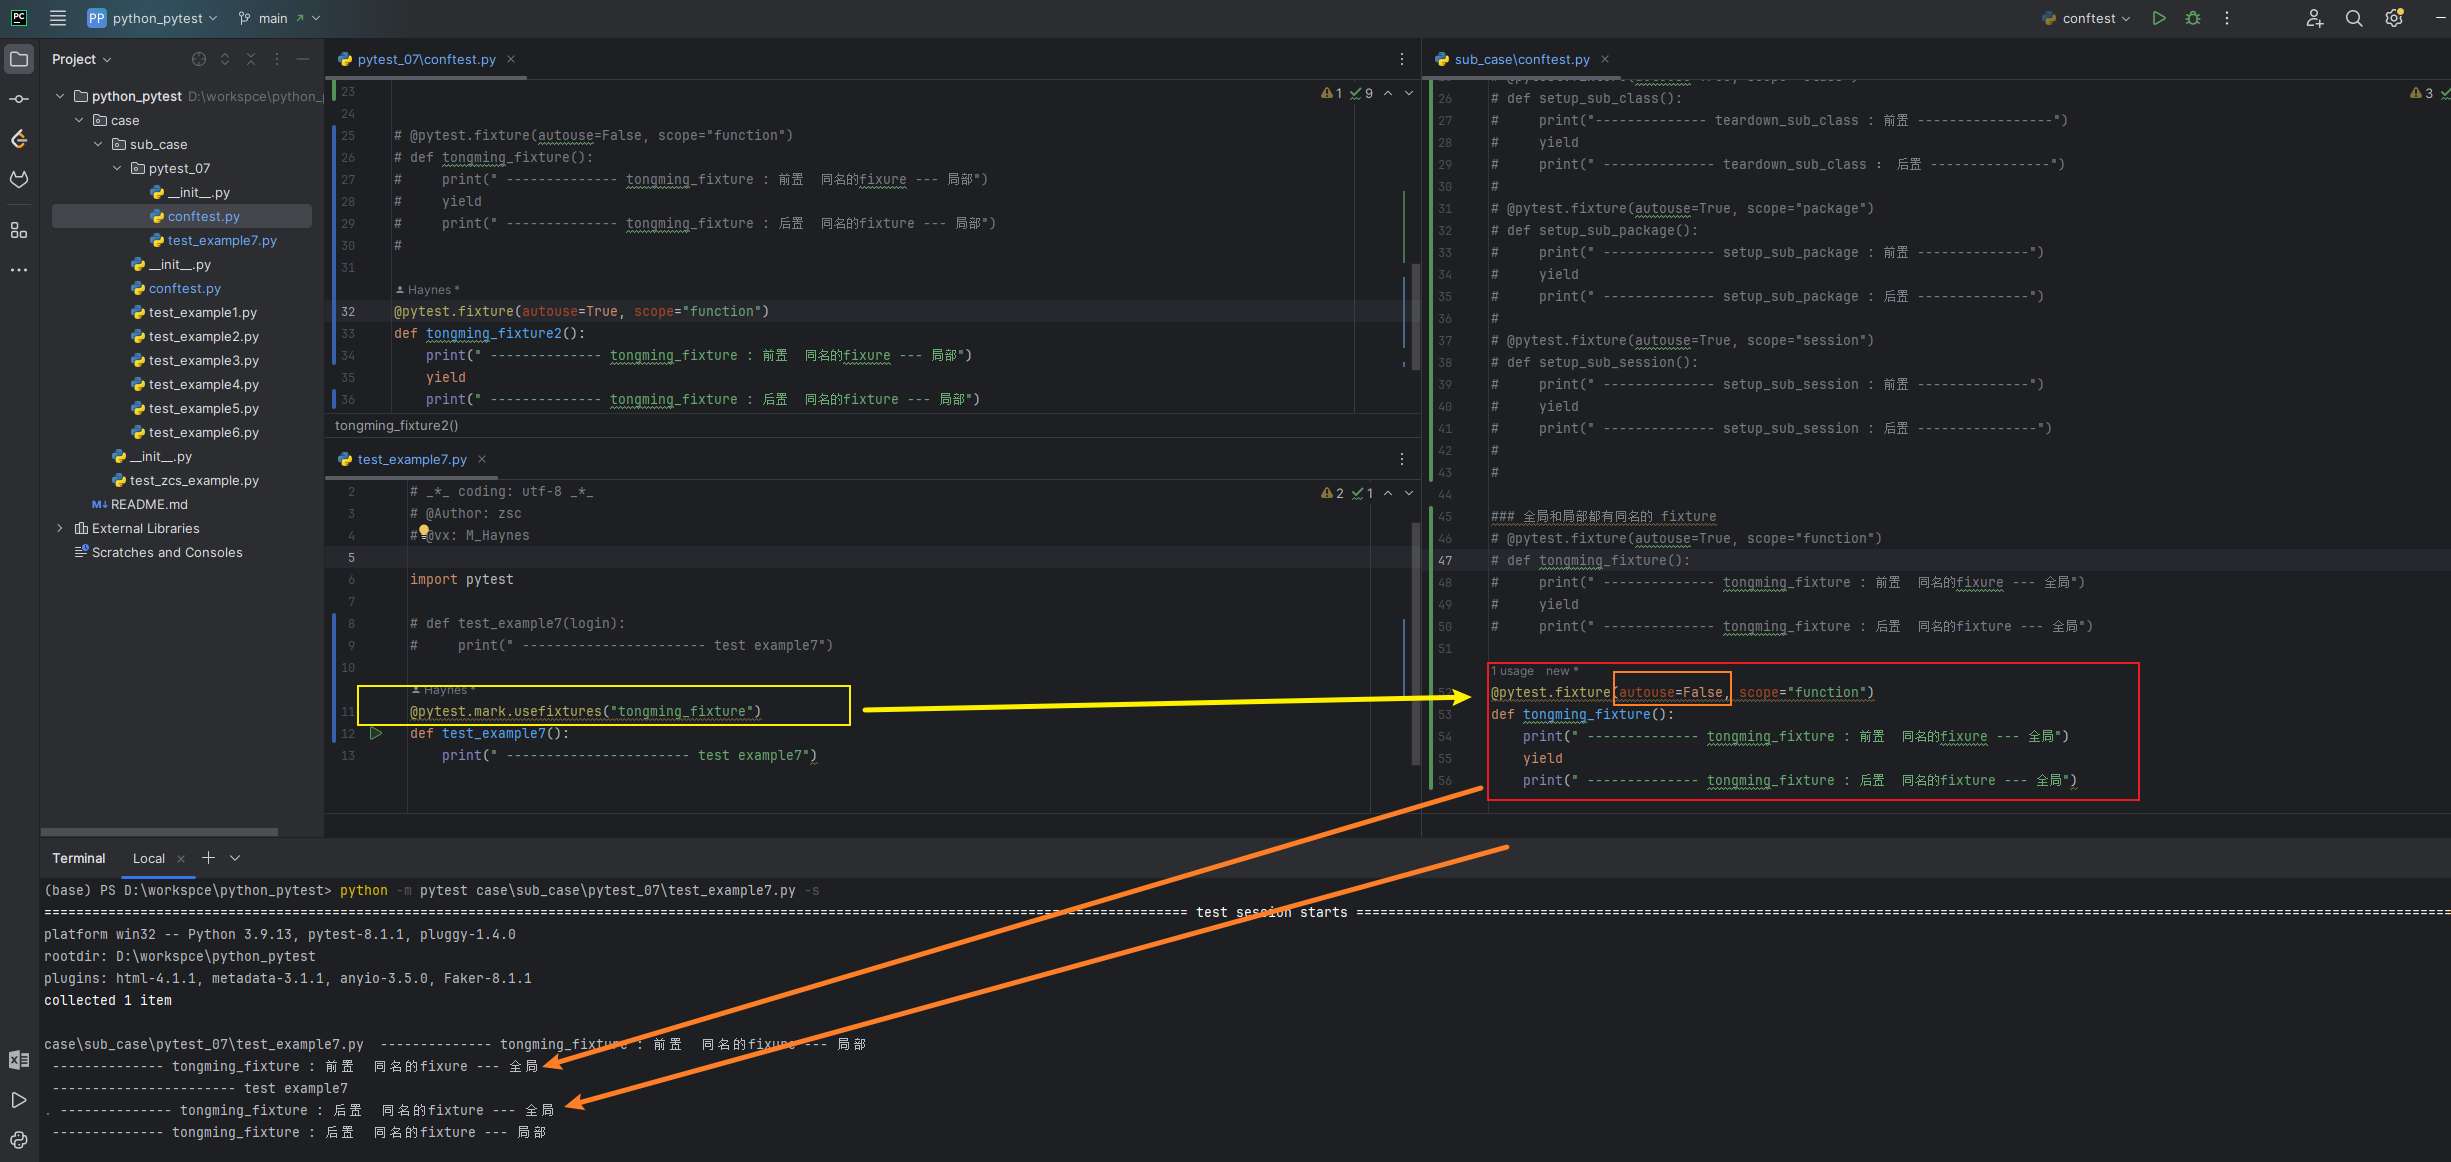Image resolution: width=2451 pixels, height=1162 pixels.
Task: Go to previous highlighted error in test_example7
Action: pos(1388,493)
